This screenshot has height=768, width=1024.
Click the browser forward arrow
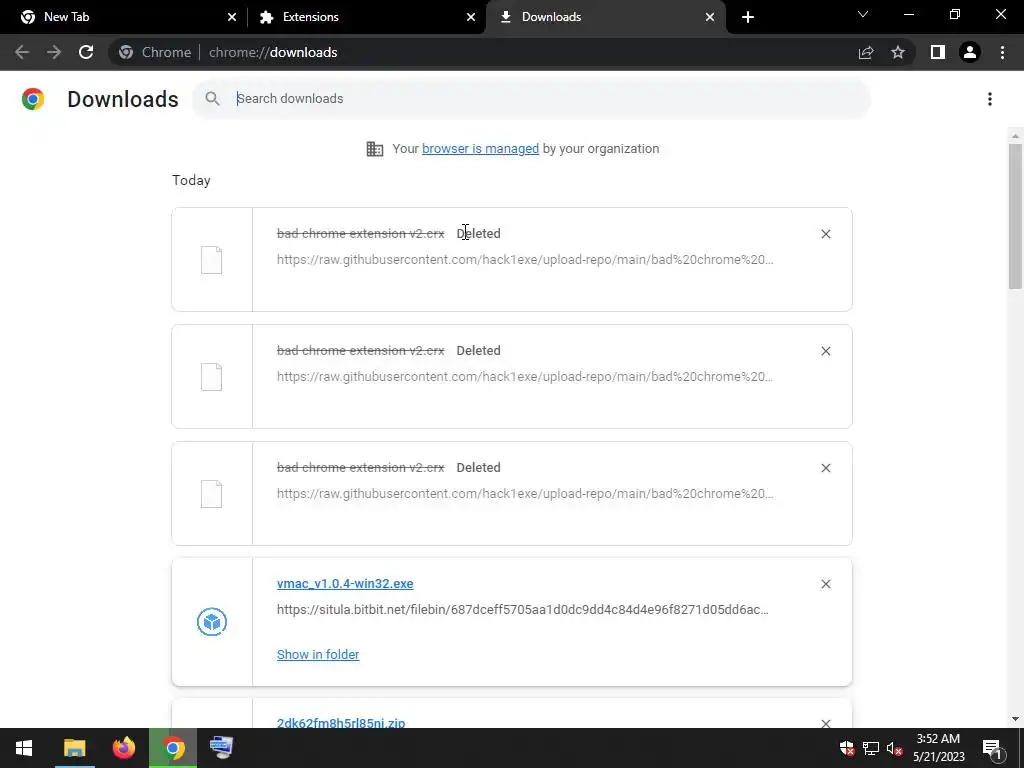tap(54, 52)
